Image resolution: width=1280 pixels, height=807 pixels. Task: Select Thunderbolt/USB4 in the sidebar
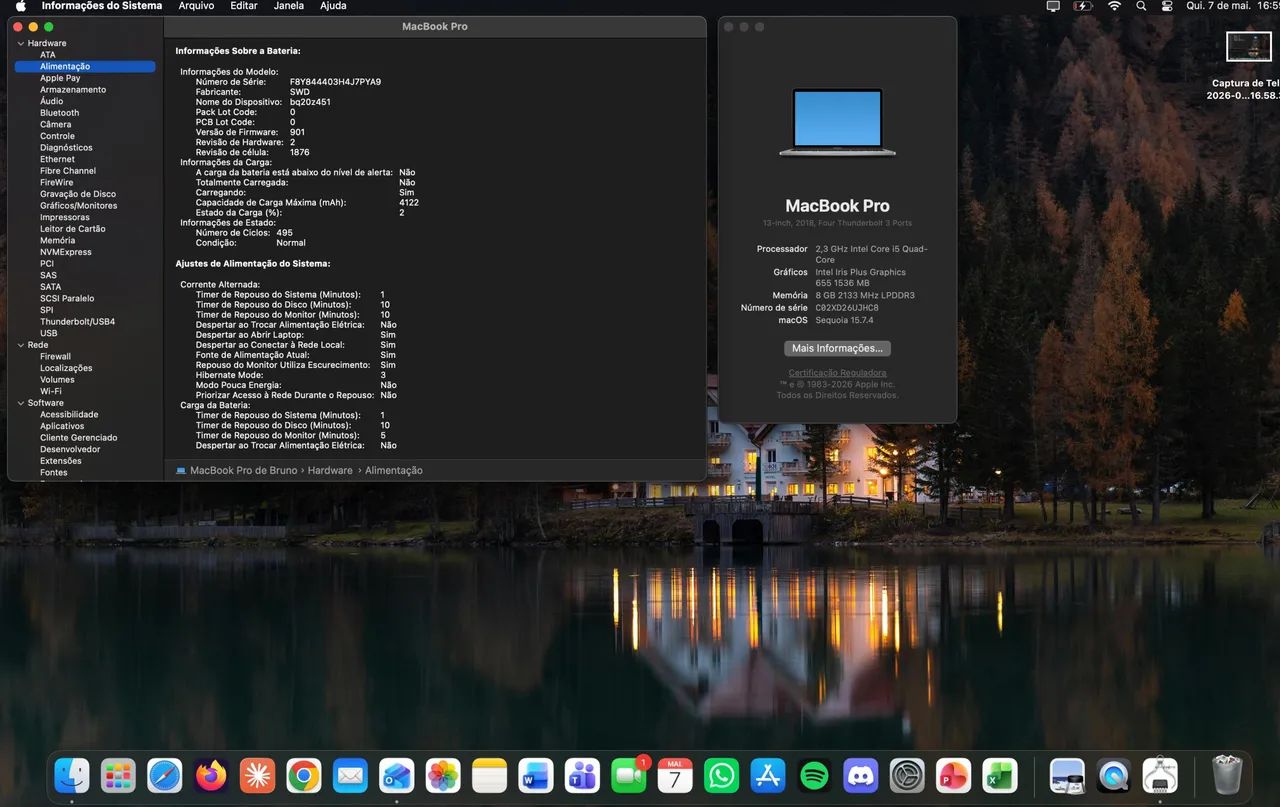(x=77, y=322)
